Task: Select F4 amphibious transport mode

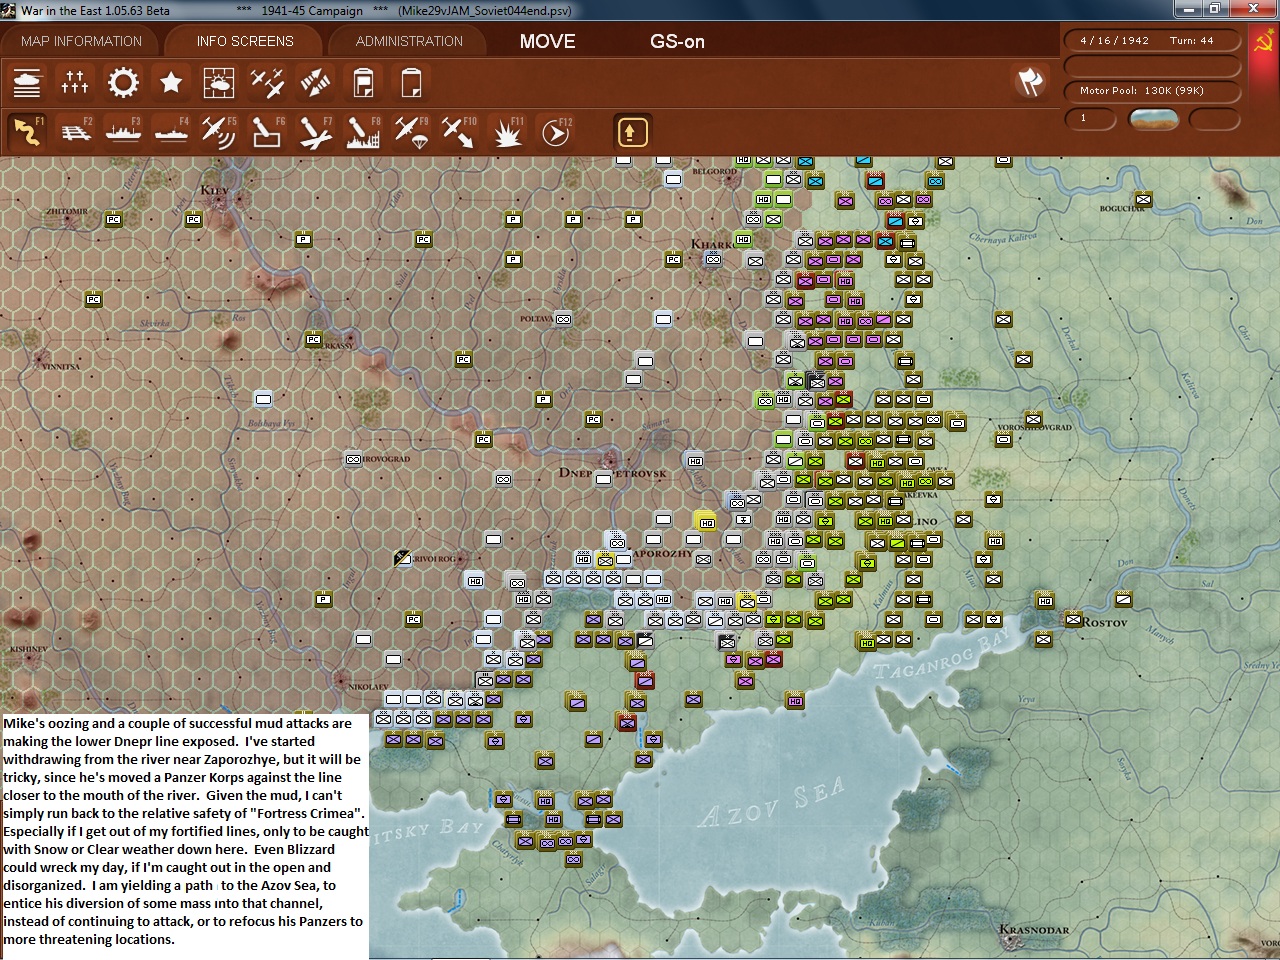Action: click(171, 132)
